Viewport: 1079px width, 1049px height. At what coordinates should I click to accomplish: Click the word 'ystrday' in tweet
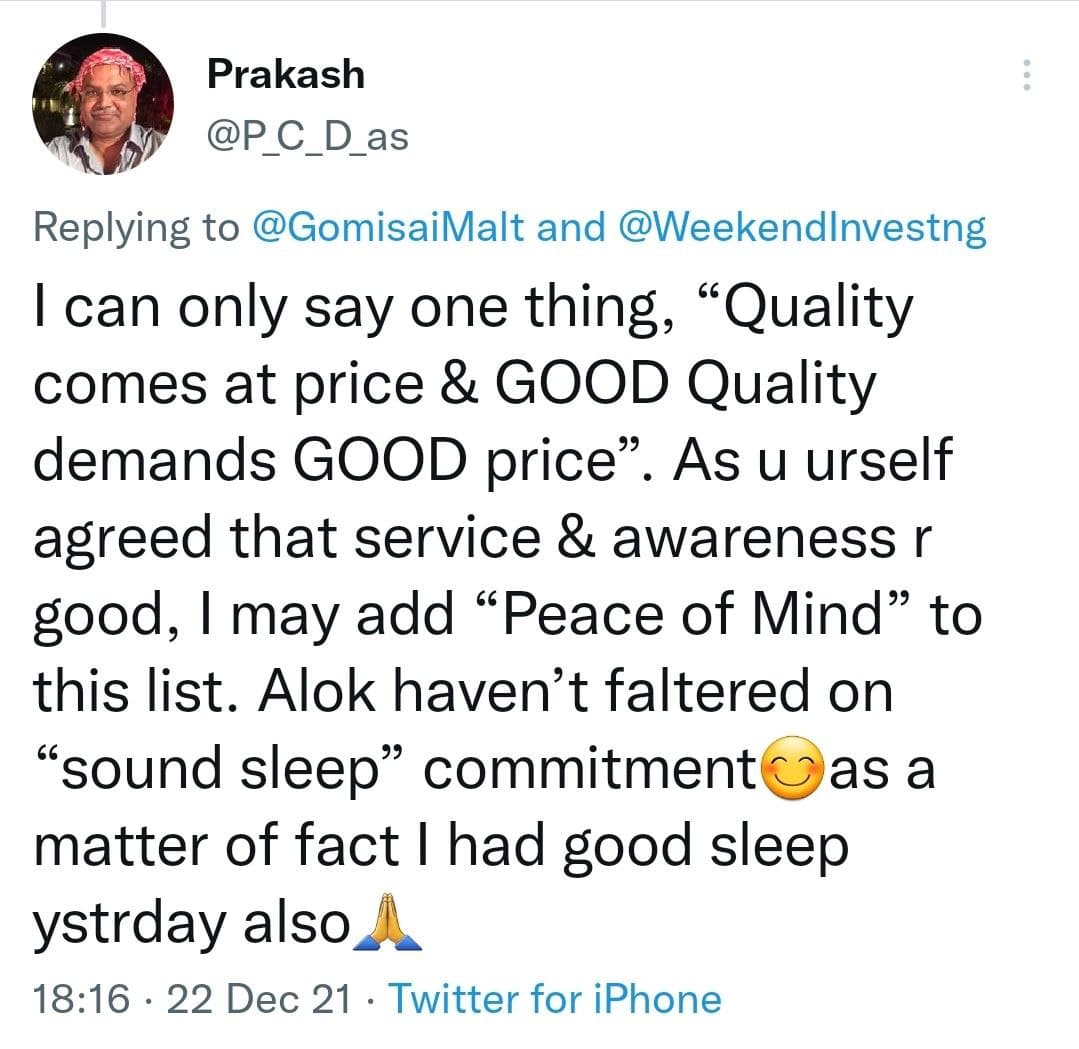pos(129,926)
